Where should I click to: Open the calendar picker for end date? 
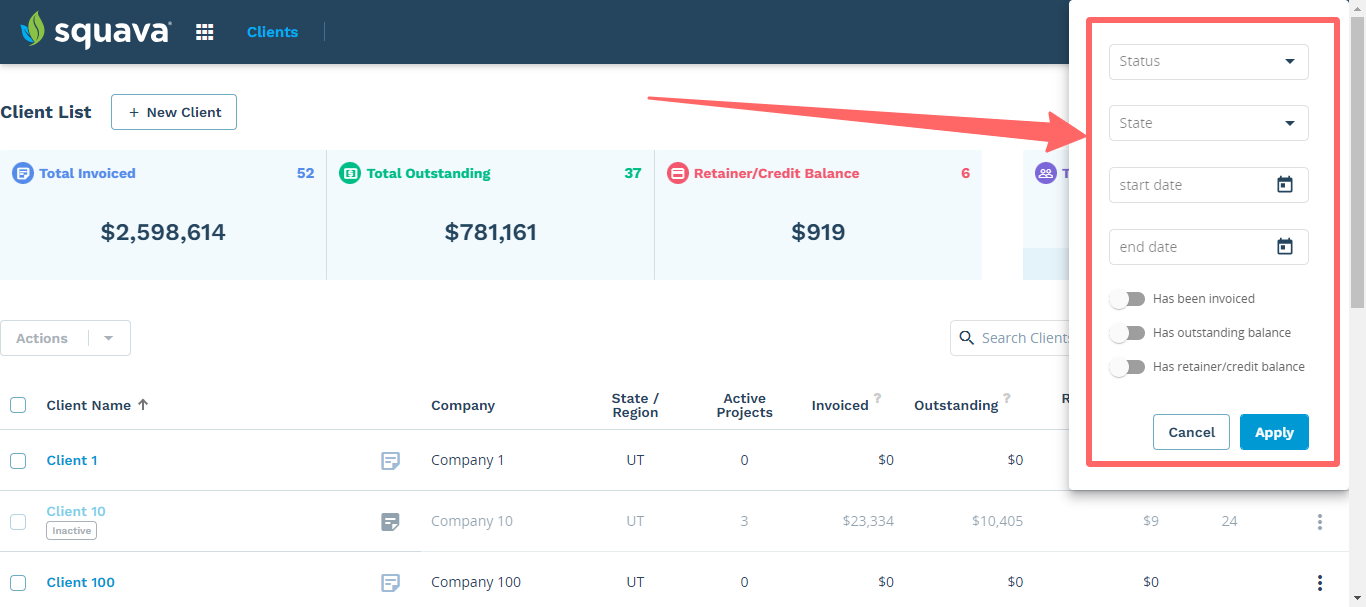[1285, 246]
